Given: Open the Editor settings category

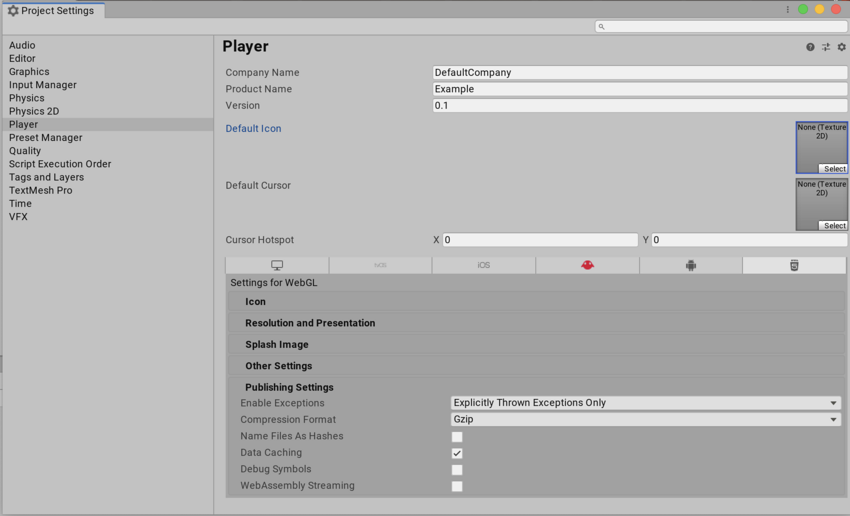Looking at the screenshot, I should (107, 59).
